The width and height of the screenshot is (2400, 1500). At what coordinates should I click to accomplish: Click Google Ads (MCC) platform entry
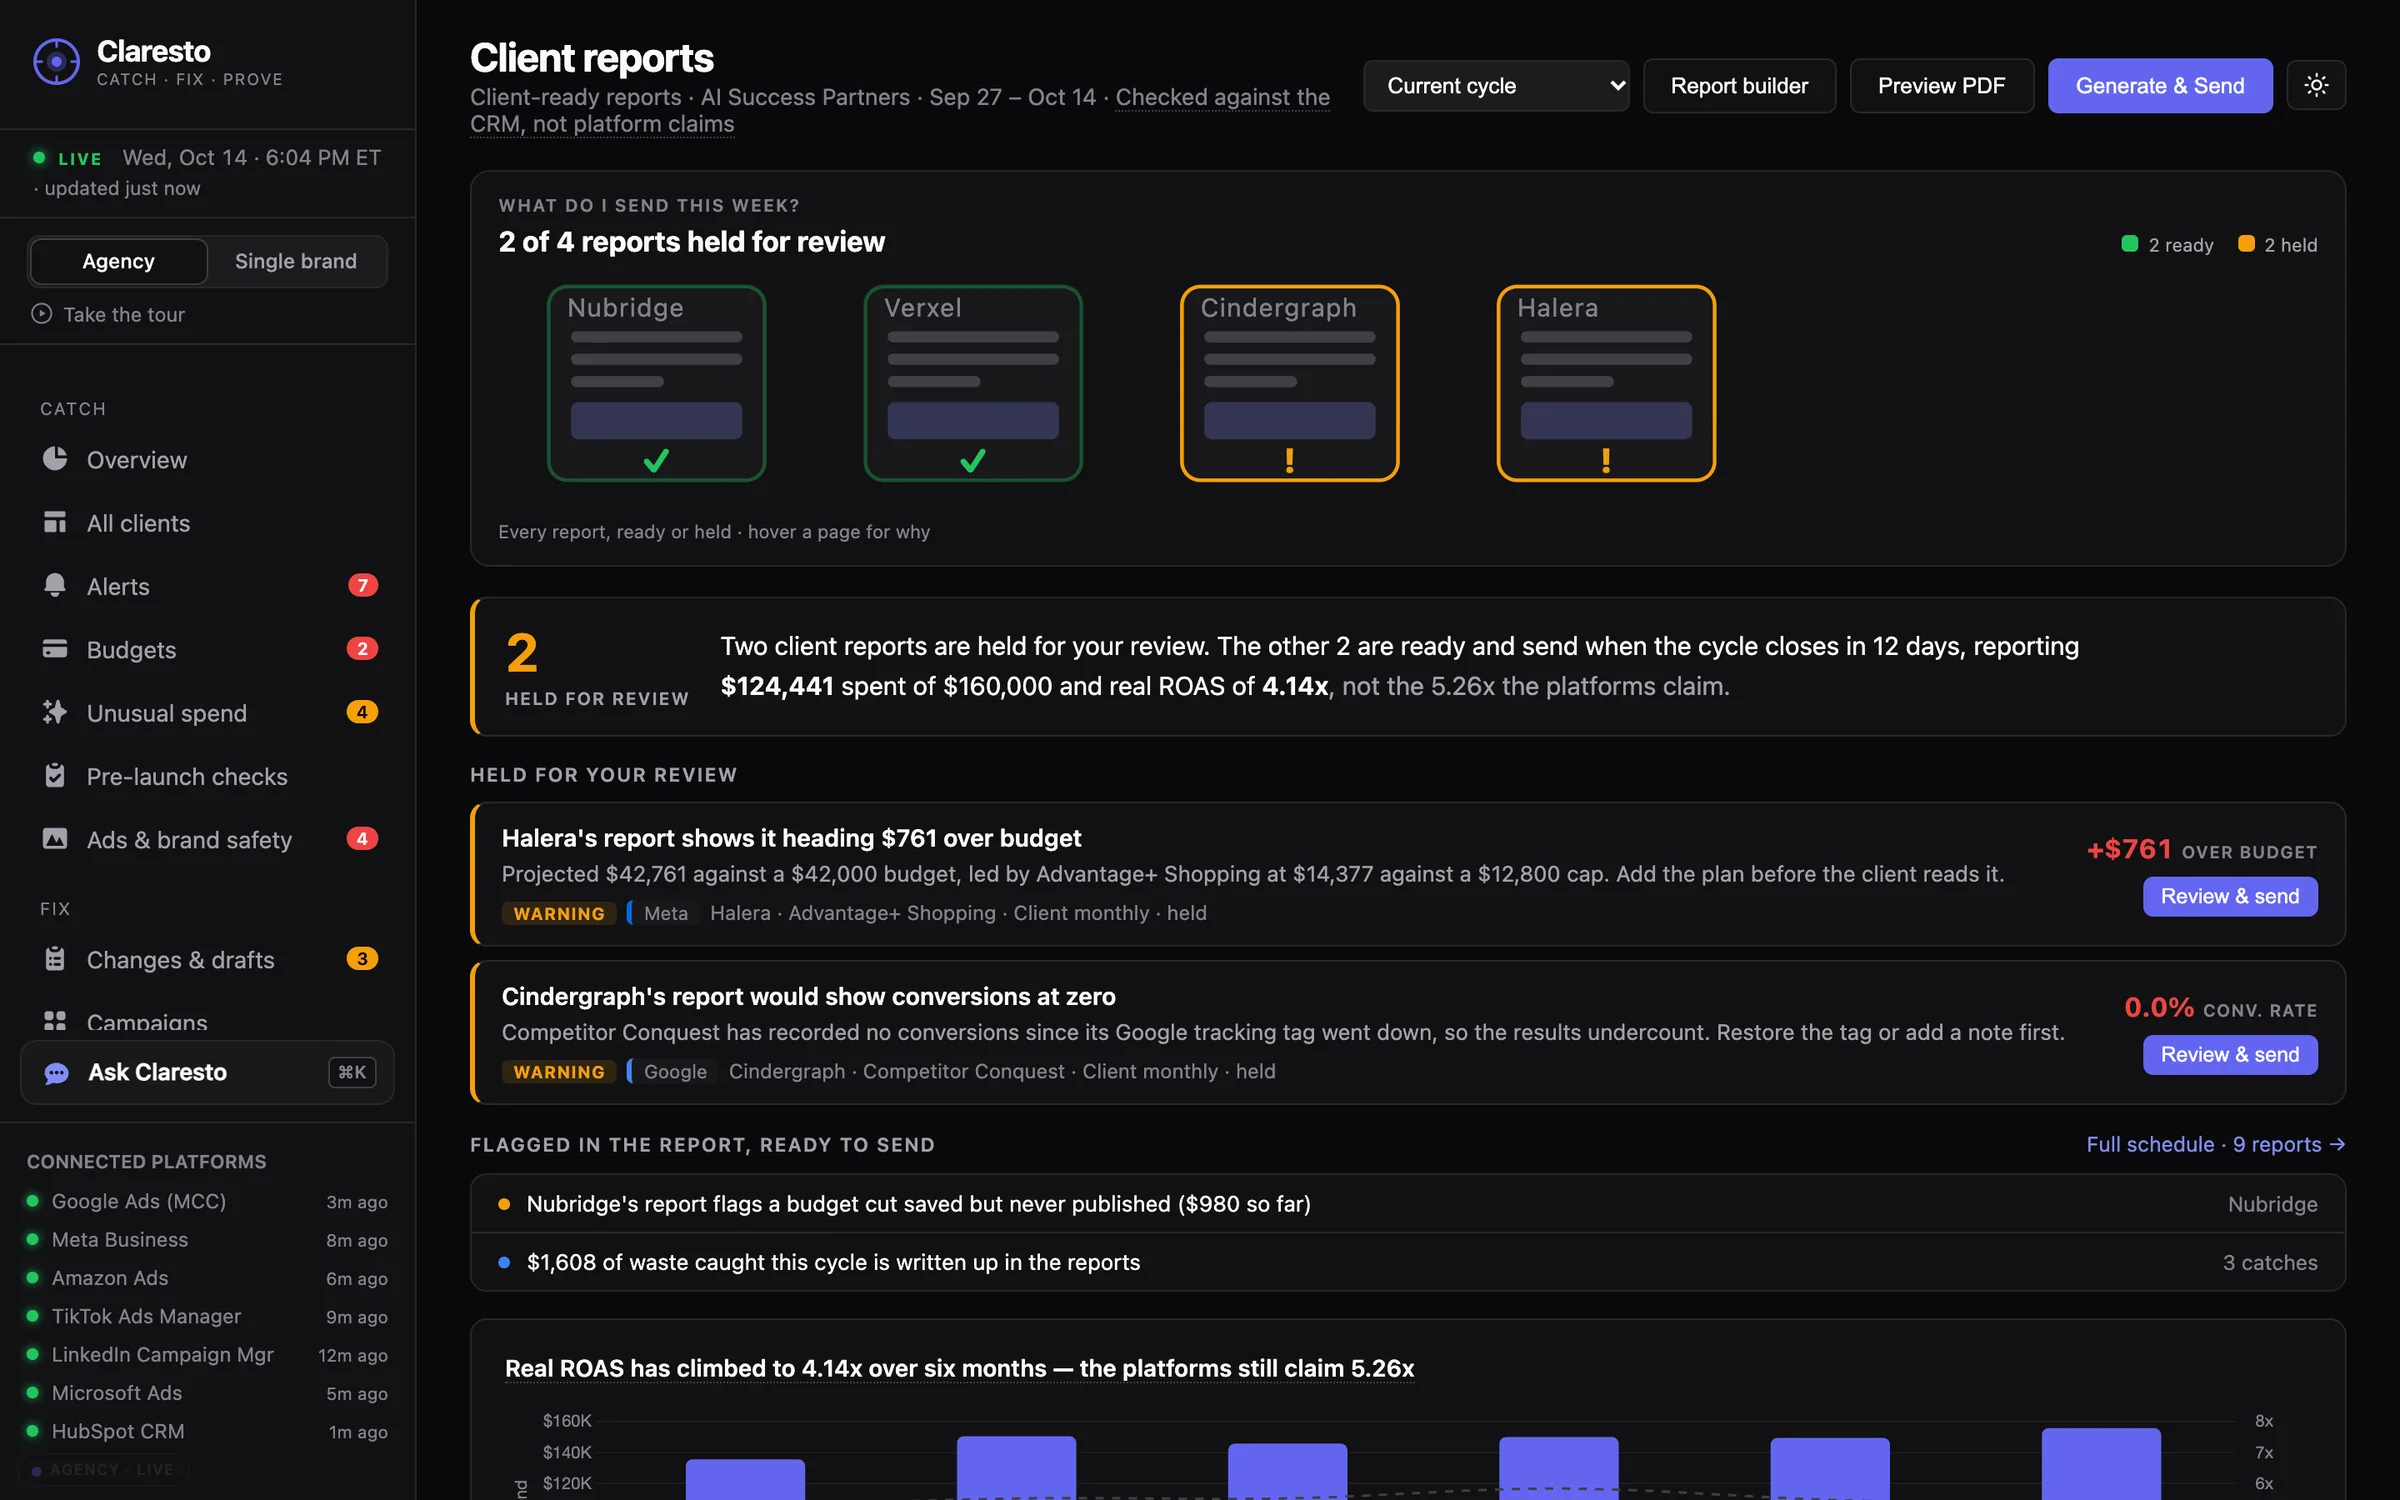click(207, 1201)
